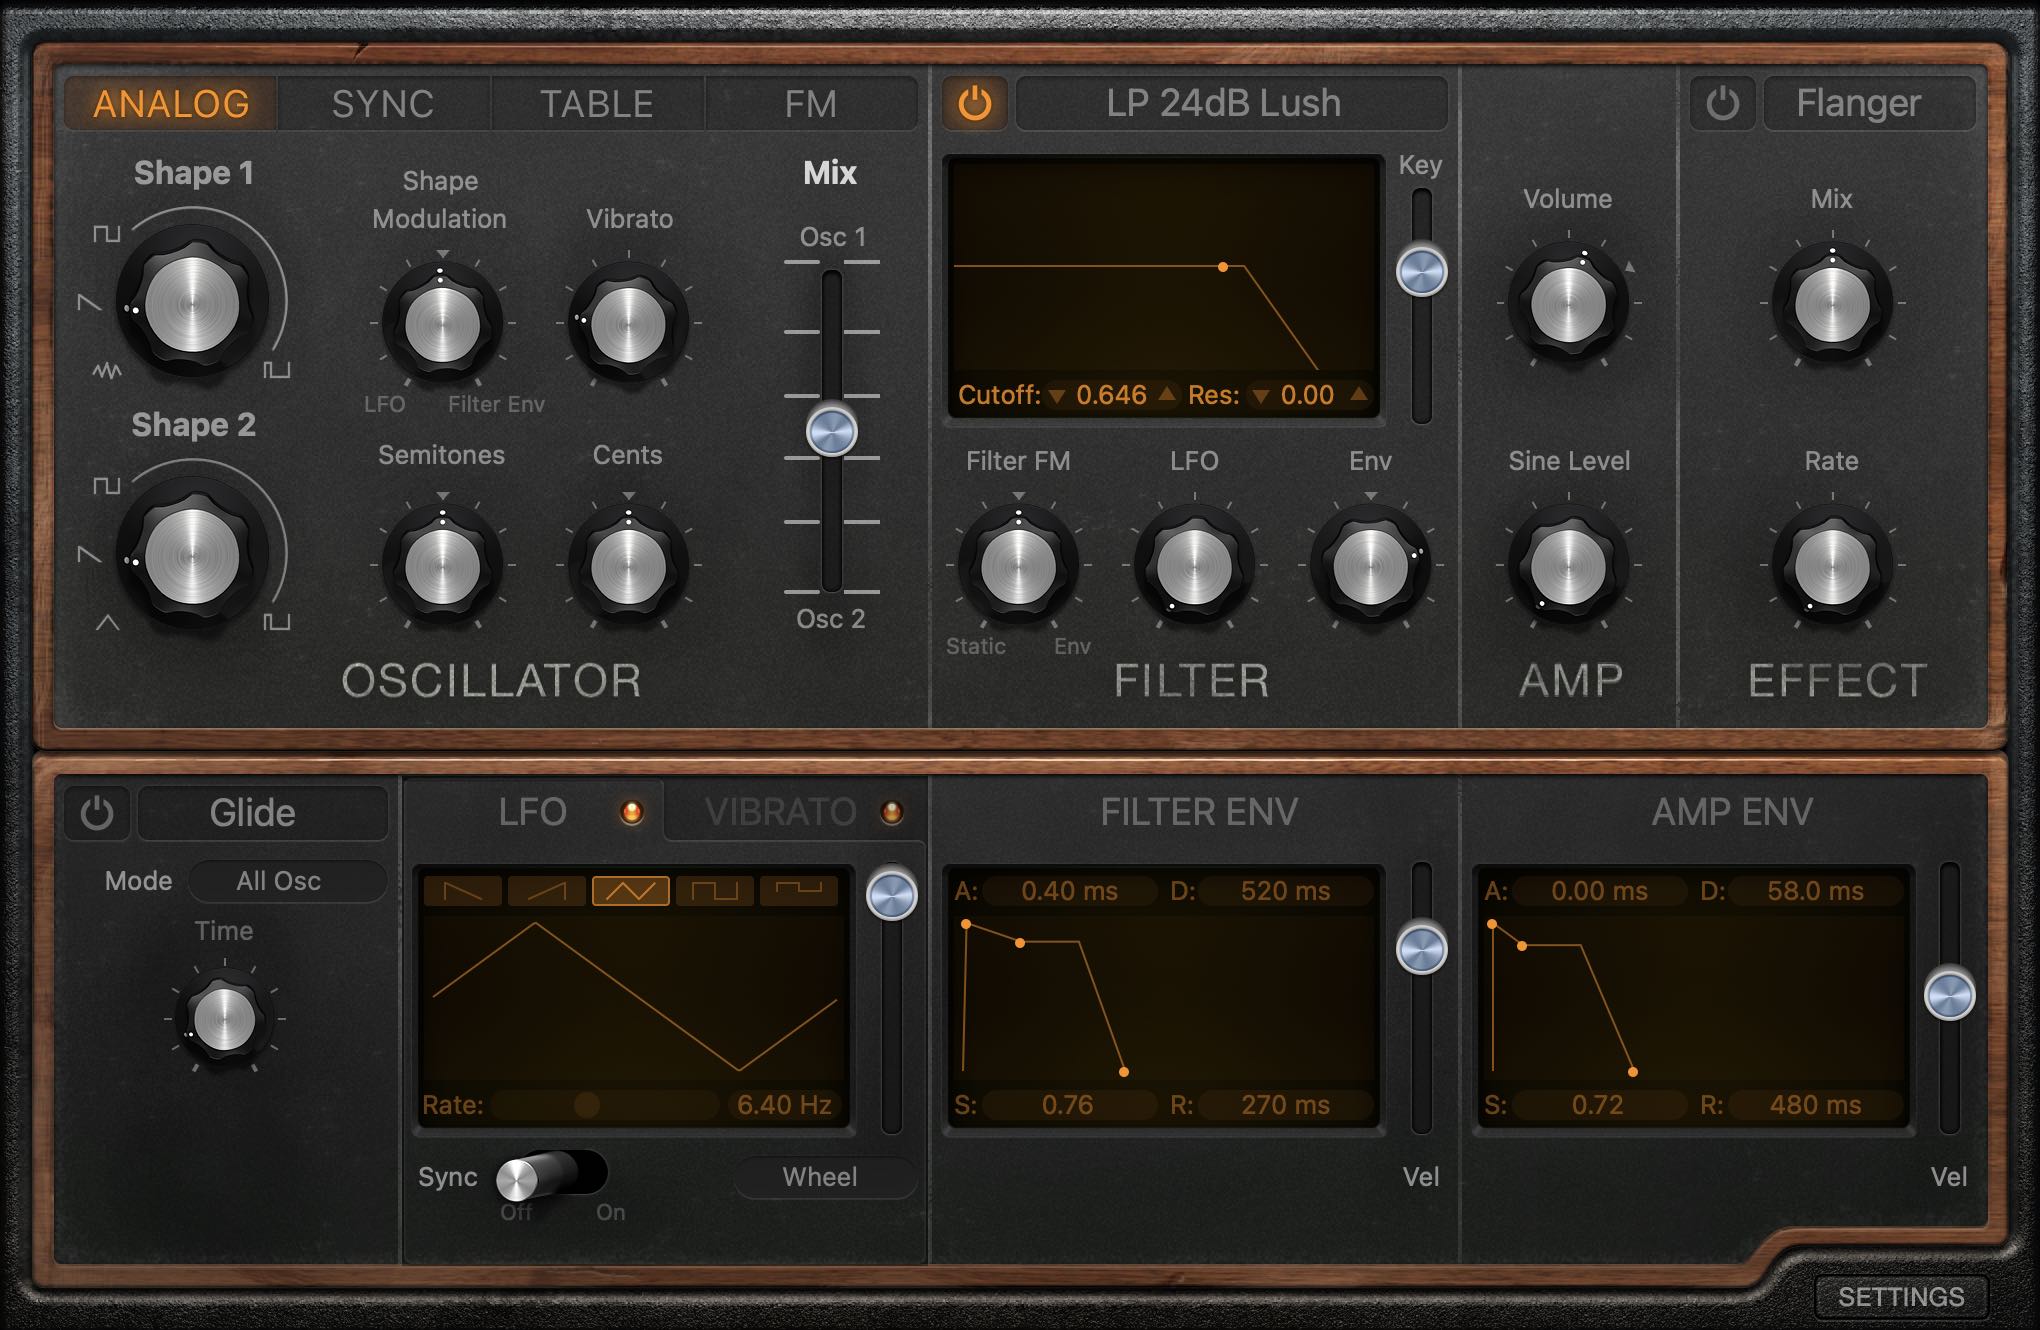The width and height of the screenshot is (2040, 1330).
Task: Click the Filter Env attack time field
Action: click(1068, 891)
